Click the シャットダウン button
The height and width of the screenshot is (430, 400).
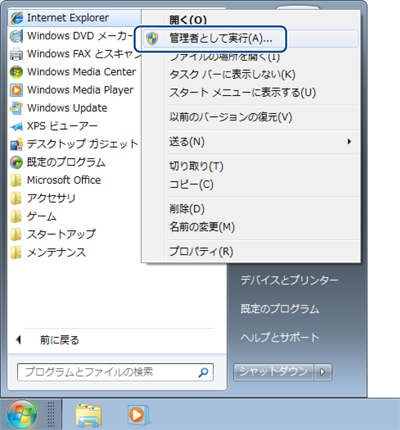tap(273, 372)
